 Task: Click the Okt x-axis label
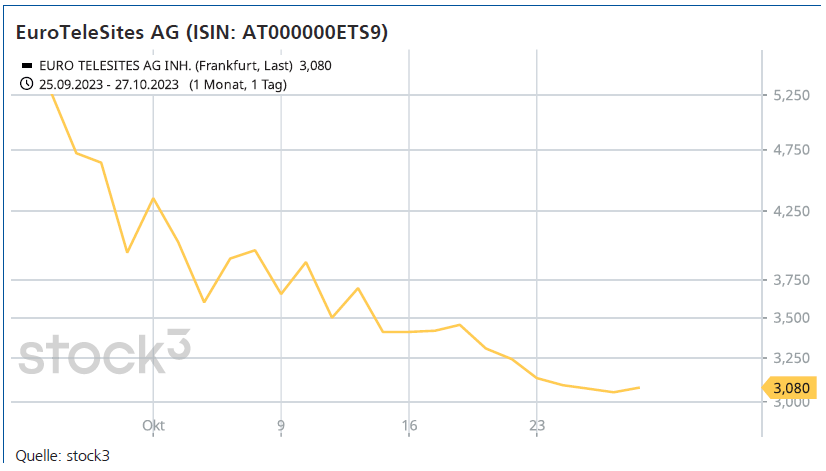153,426
